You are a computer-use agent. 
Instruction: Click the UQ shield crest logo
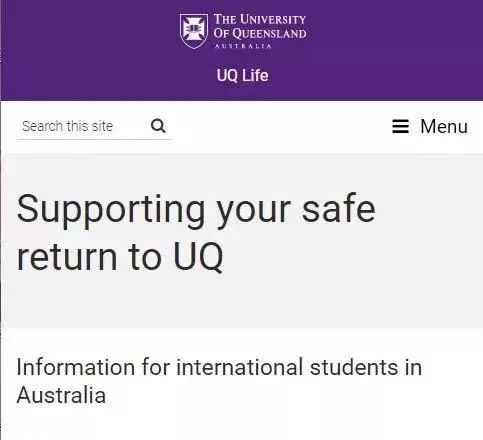194,31
